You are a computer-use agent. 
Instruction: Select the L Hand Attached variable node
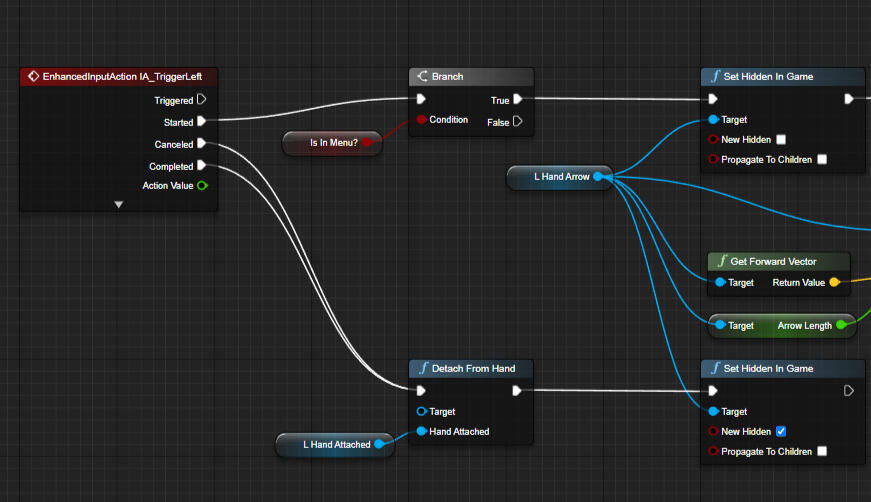(x=335, y=444)
